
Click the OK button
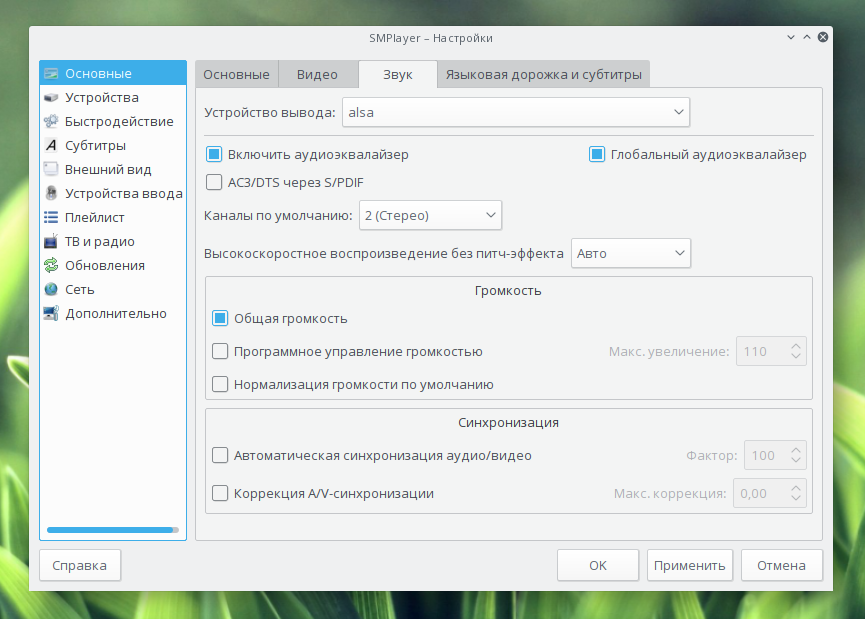598,565
